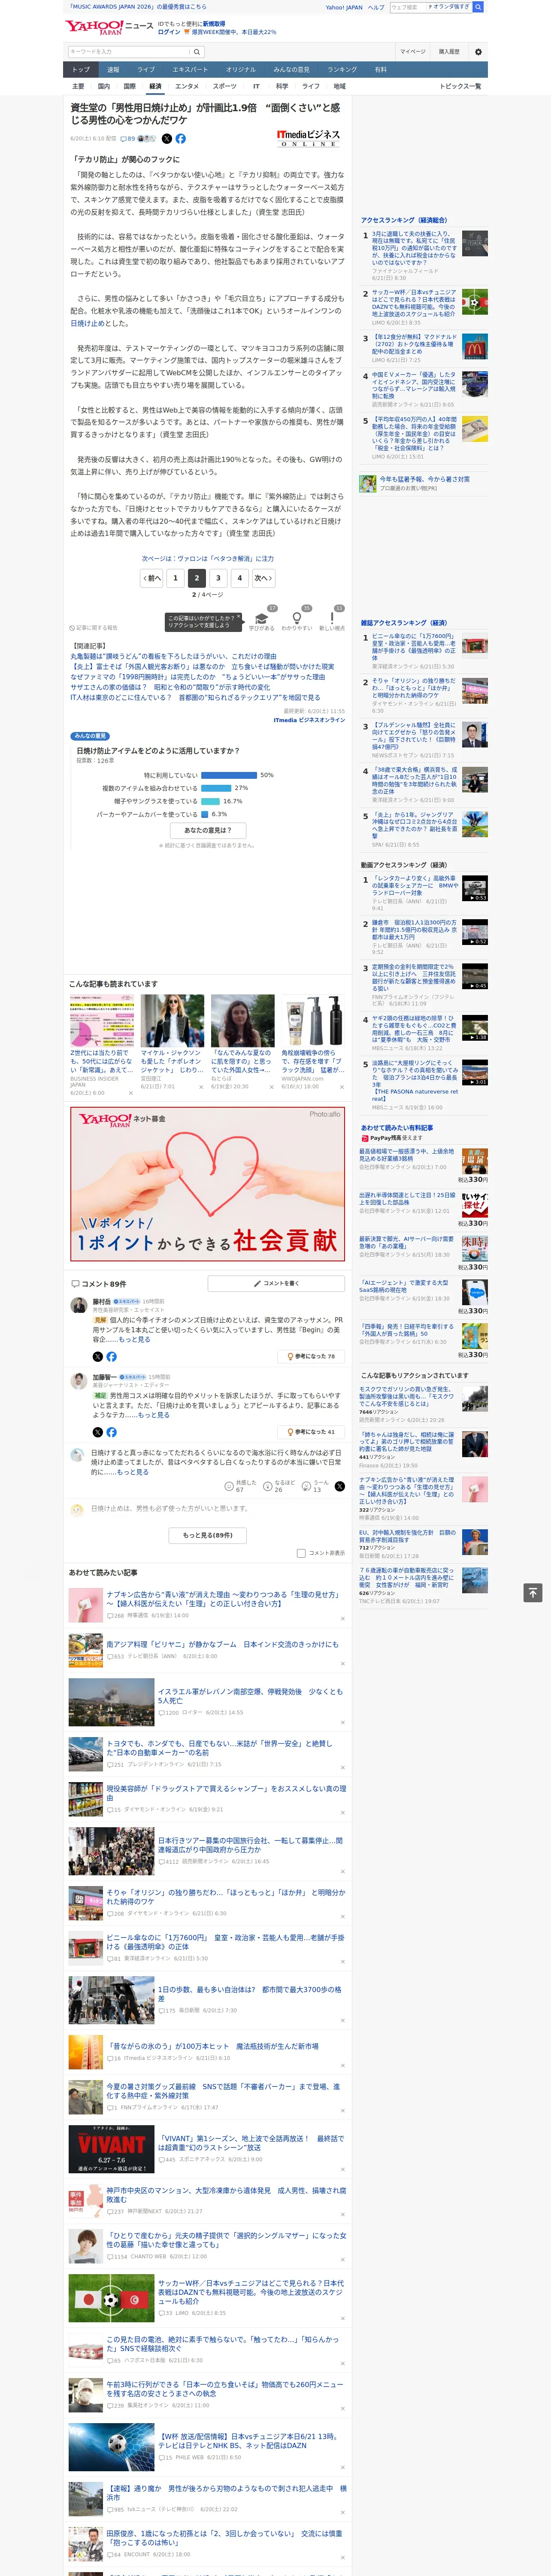Go to article page 3
The height and width of the screenshot is (2576, 551).
pos(218,578)
